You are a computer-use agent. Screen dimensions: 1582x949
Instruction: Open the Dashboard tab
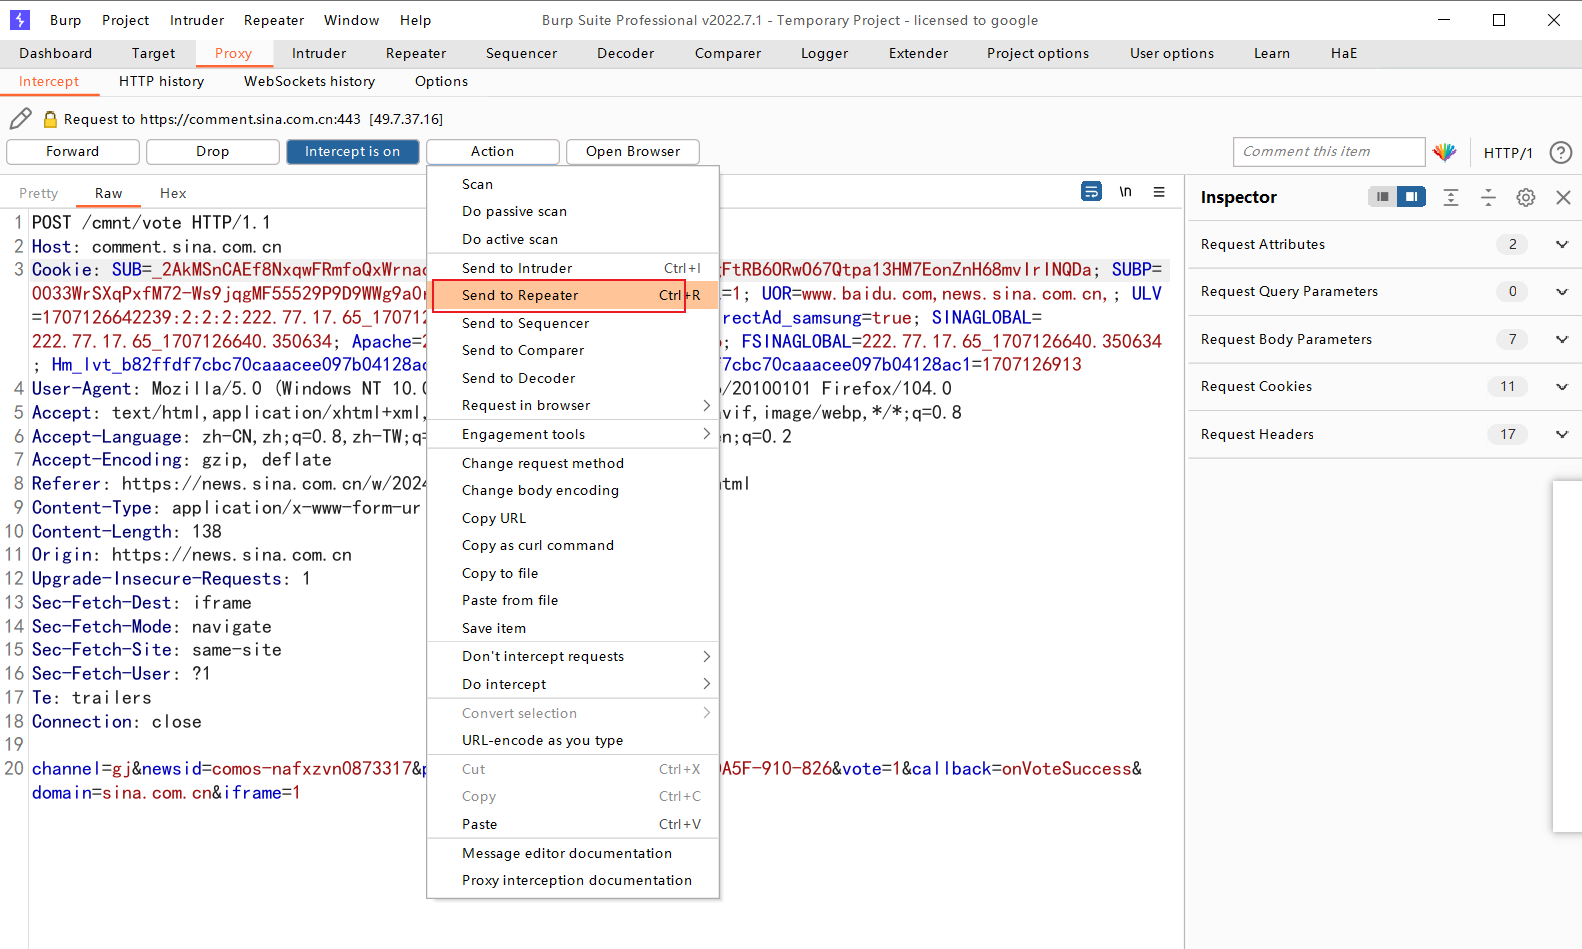pyautogui.click(x=56, y=54)
